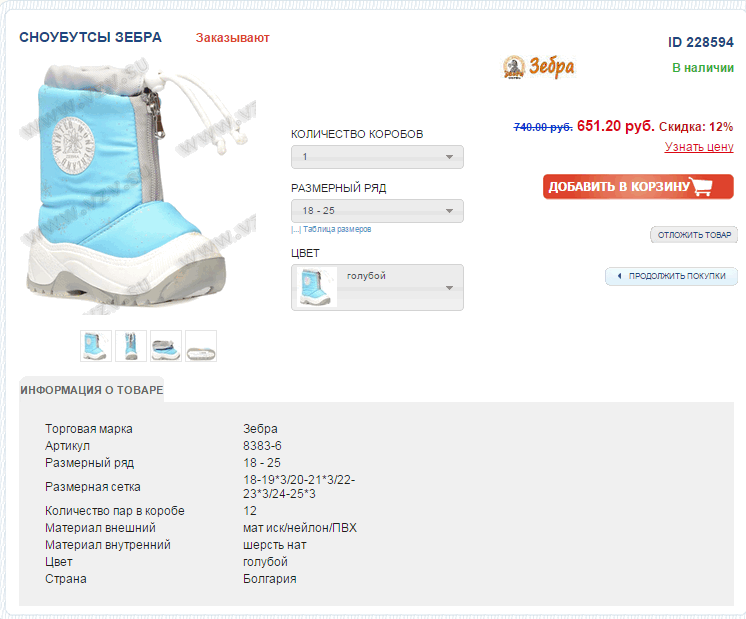Viewport: 746px width, 619px height.
Task: Click the cart icon on add-to-cart button
Action: tap(700, 186)
